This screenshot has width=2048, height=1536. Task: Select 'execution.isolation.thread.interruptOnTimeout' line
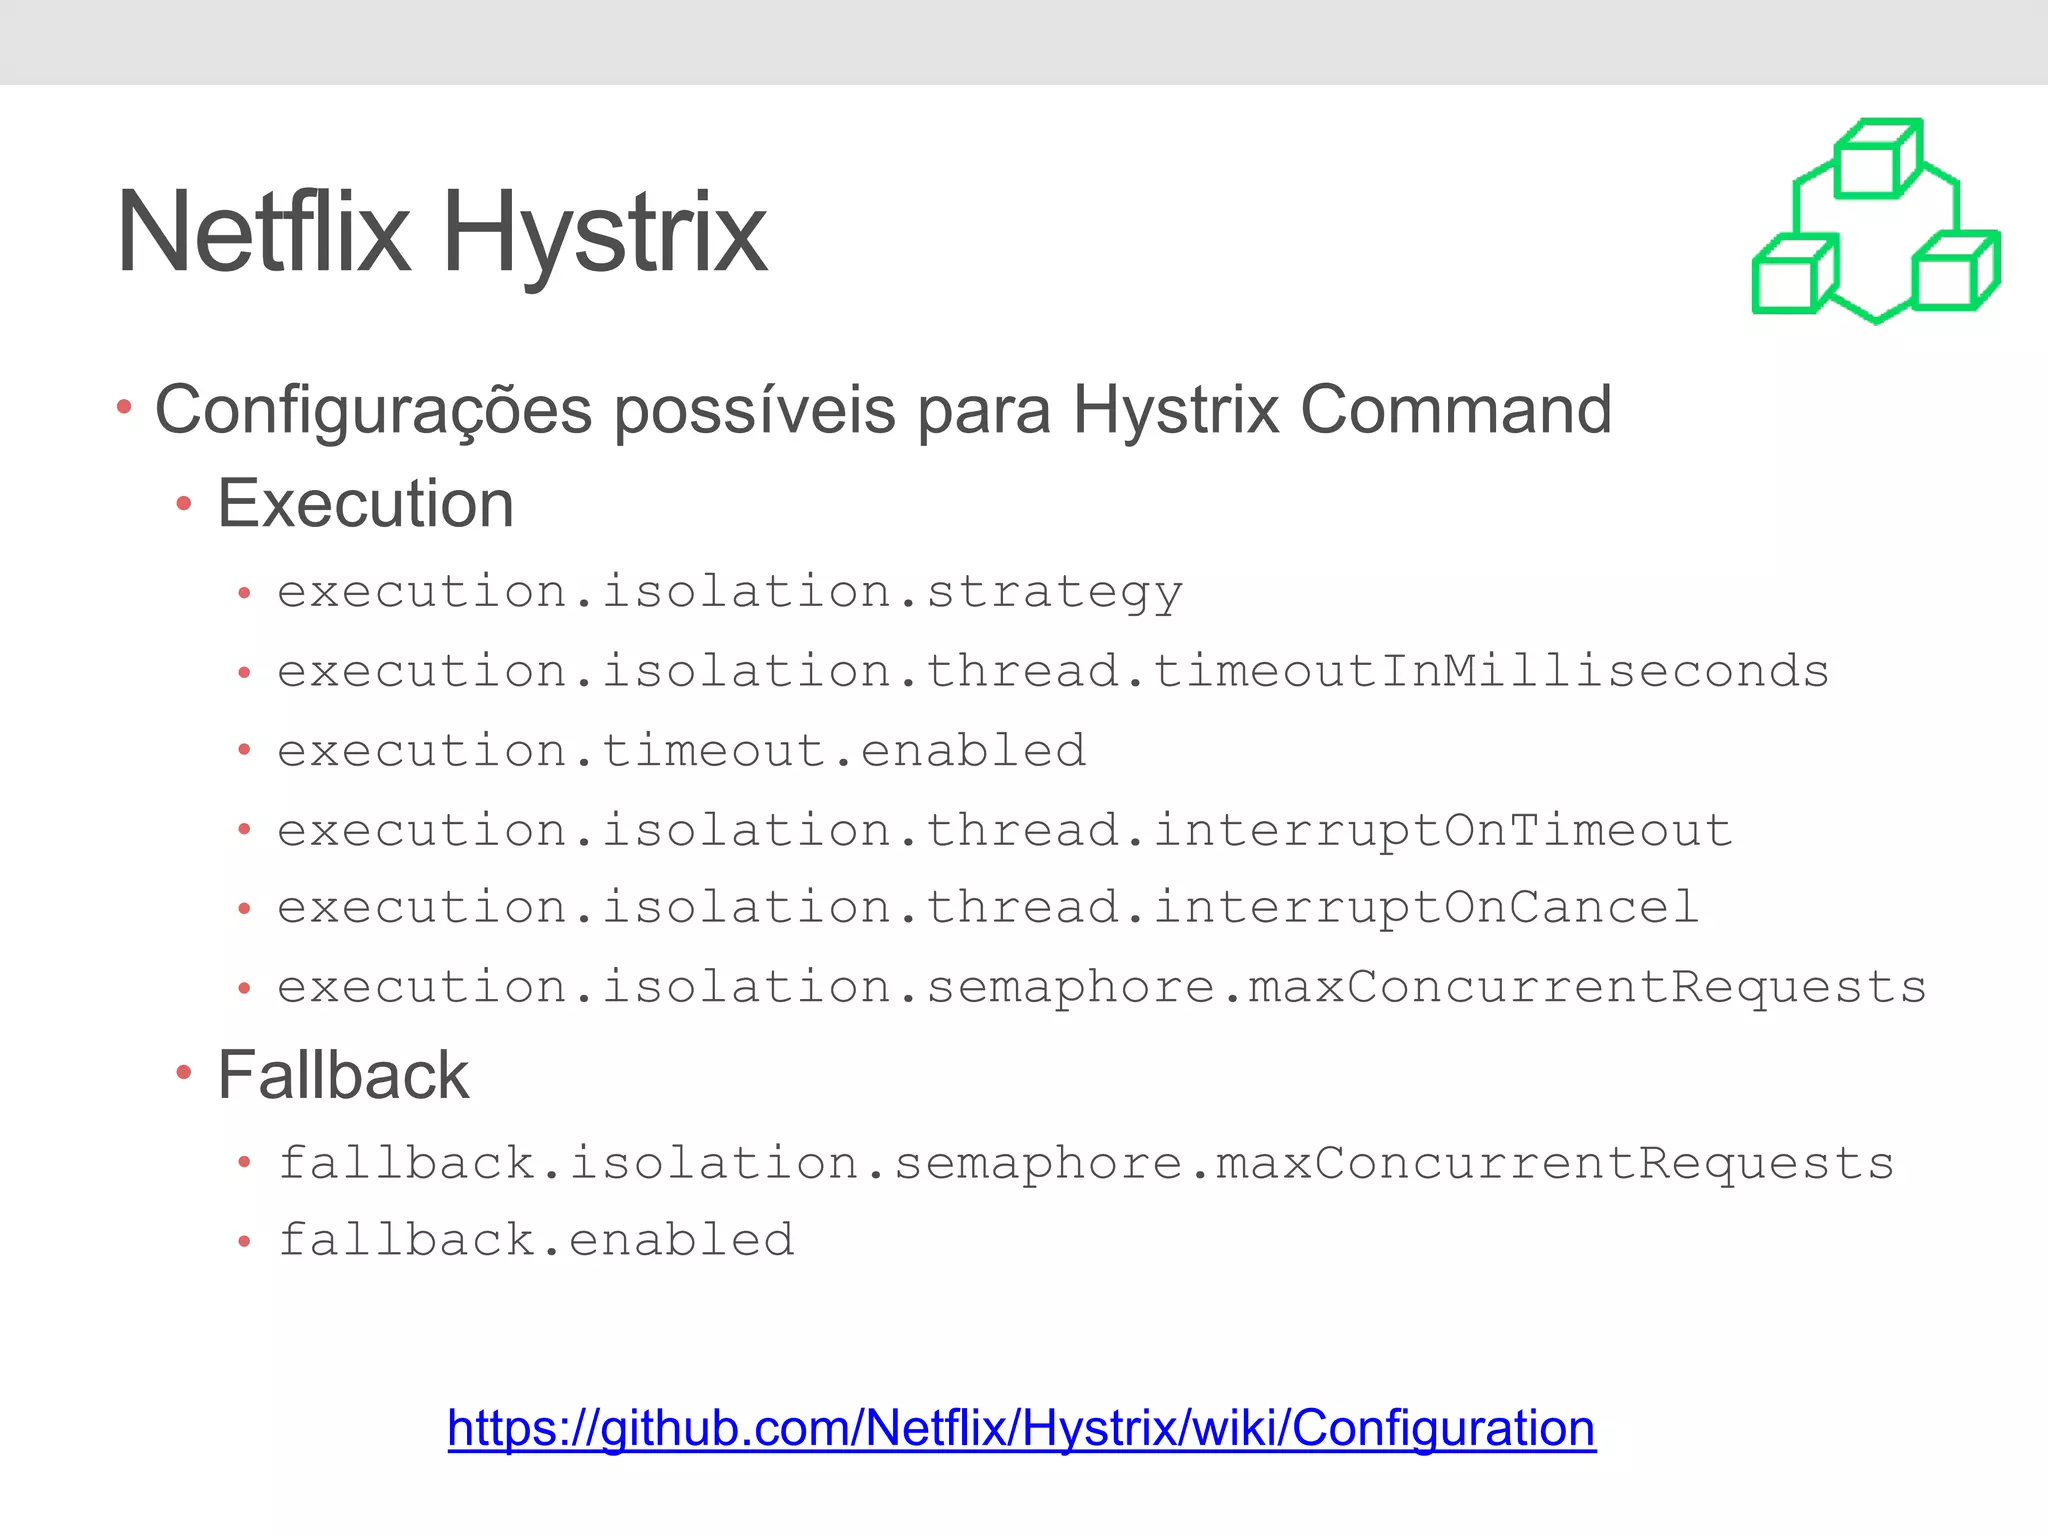pos(1005,832)
